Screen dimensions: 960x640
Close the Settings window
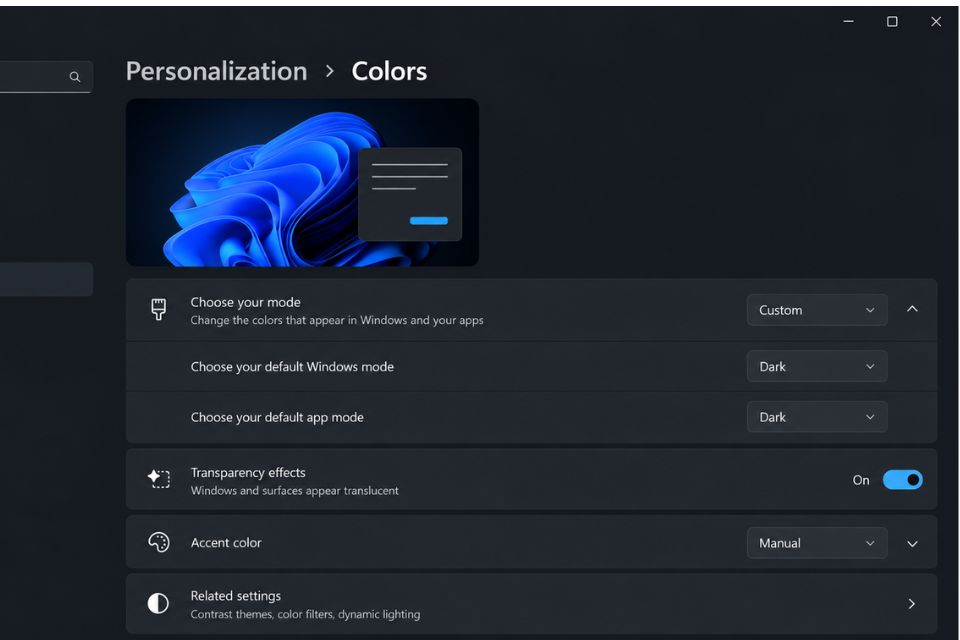[936, 21]
